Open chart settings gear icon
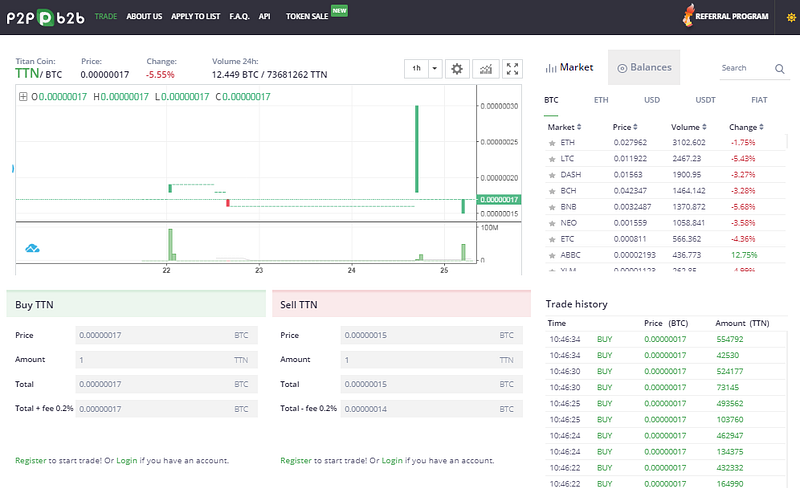This screenshot has width=800, height=488. tap(457, 68)
